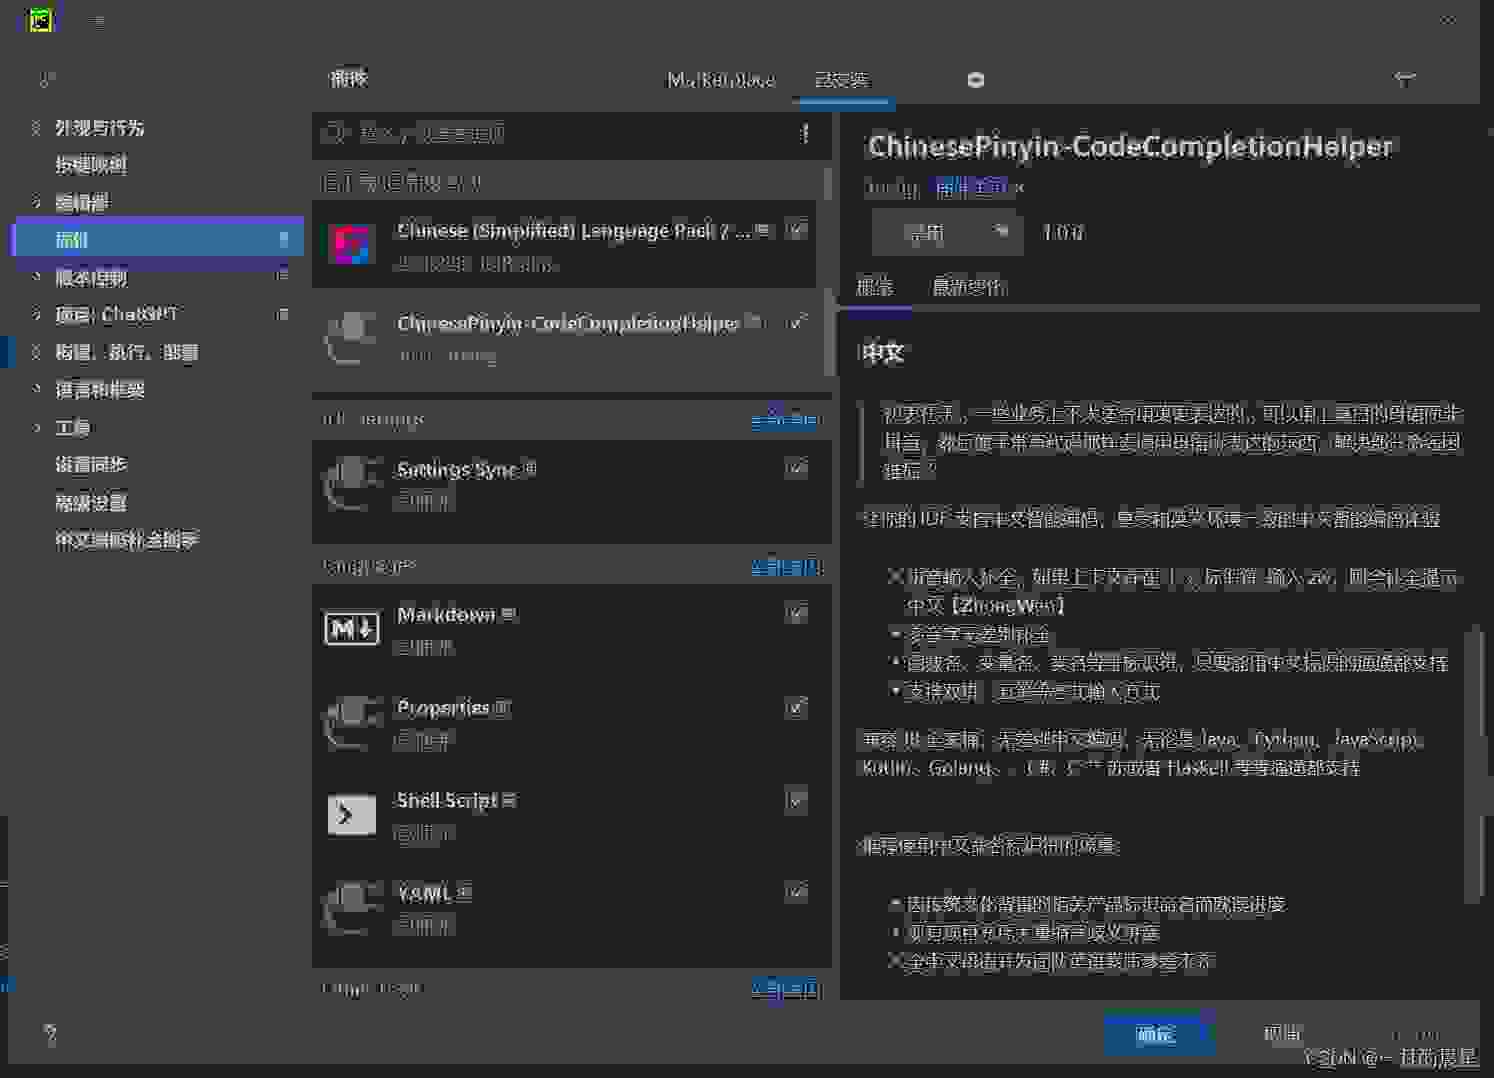Click the back navigation arrow icon
This screenshot has width=1494, height=1078.
click(1405, 79)
